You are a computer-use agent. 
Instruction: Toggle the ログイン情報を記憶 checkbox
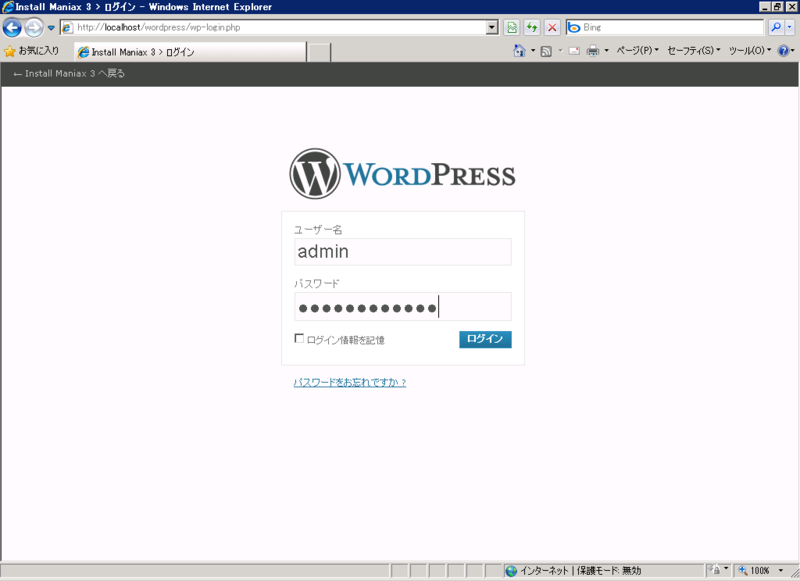click(299, 339)
